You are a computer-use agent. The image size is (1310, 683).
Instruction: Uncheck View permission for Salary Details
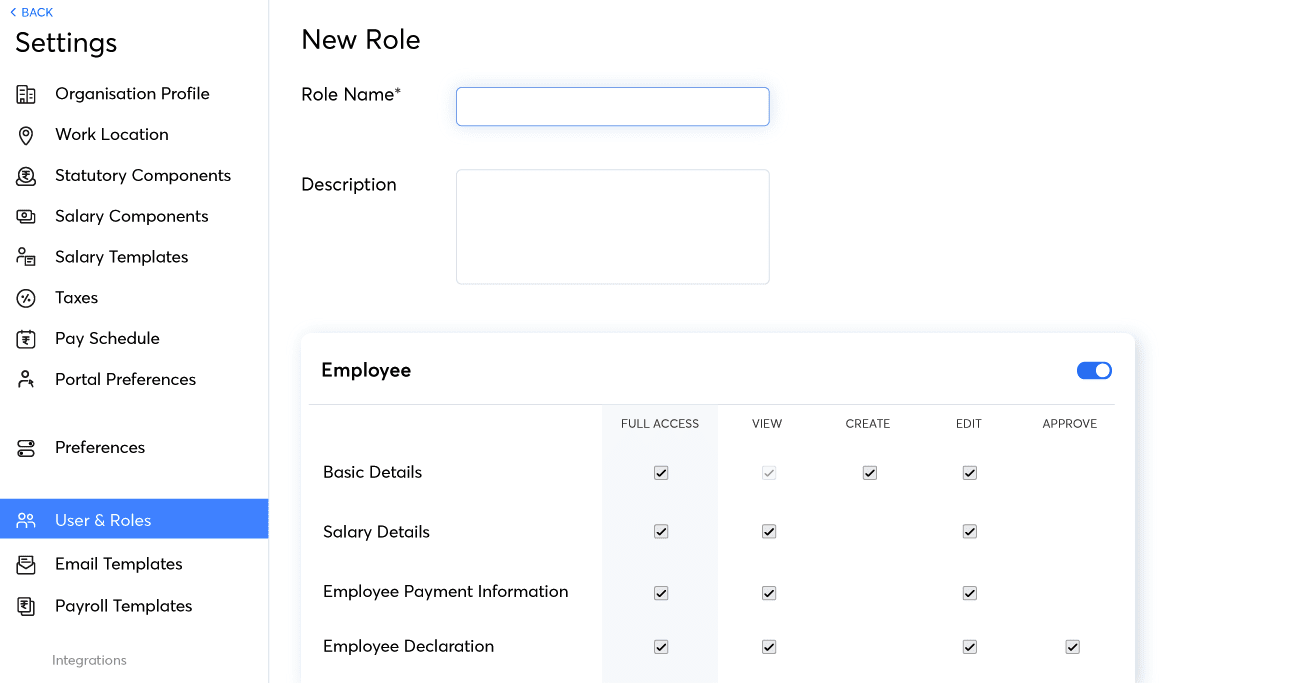coord(769,532)
